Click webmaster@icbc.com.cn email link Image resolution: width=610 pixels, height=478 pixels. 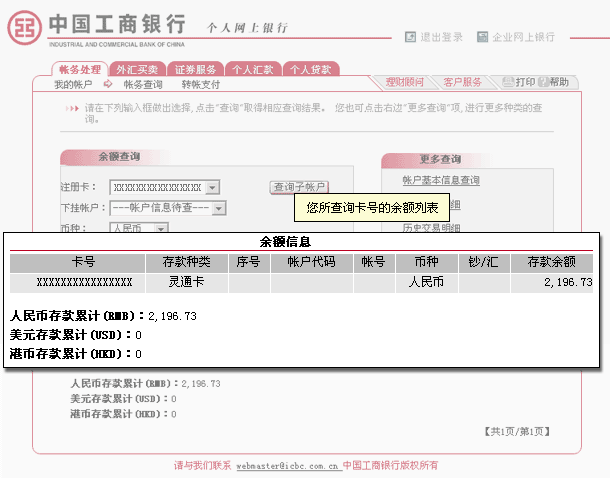point(287,466)
